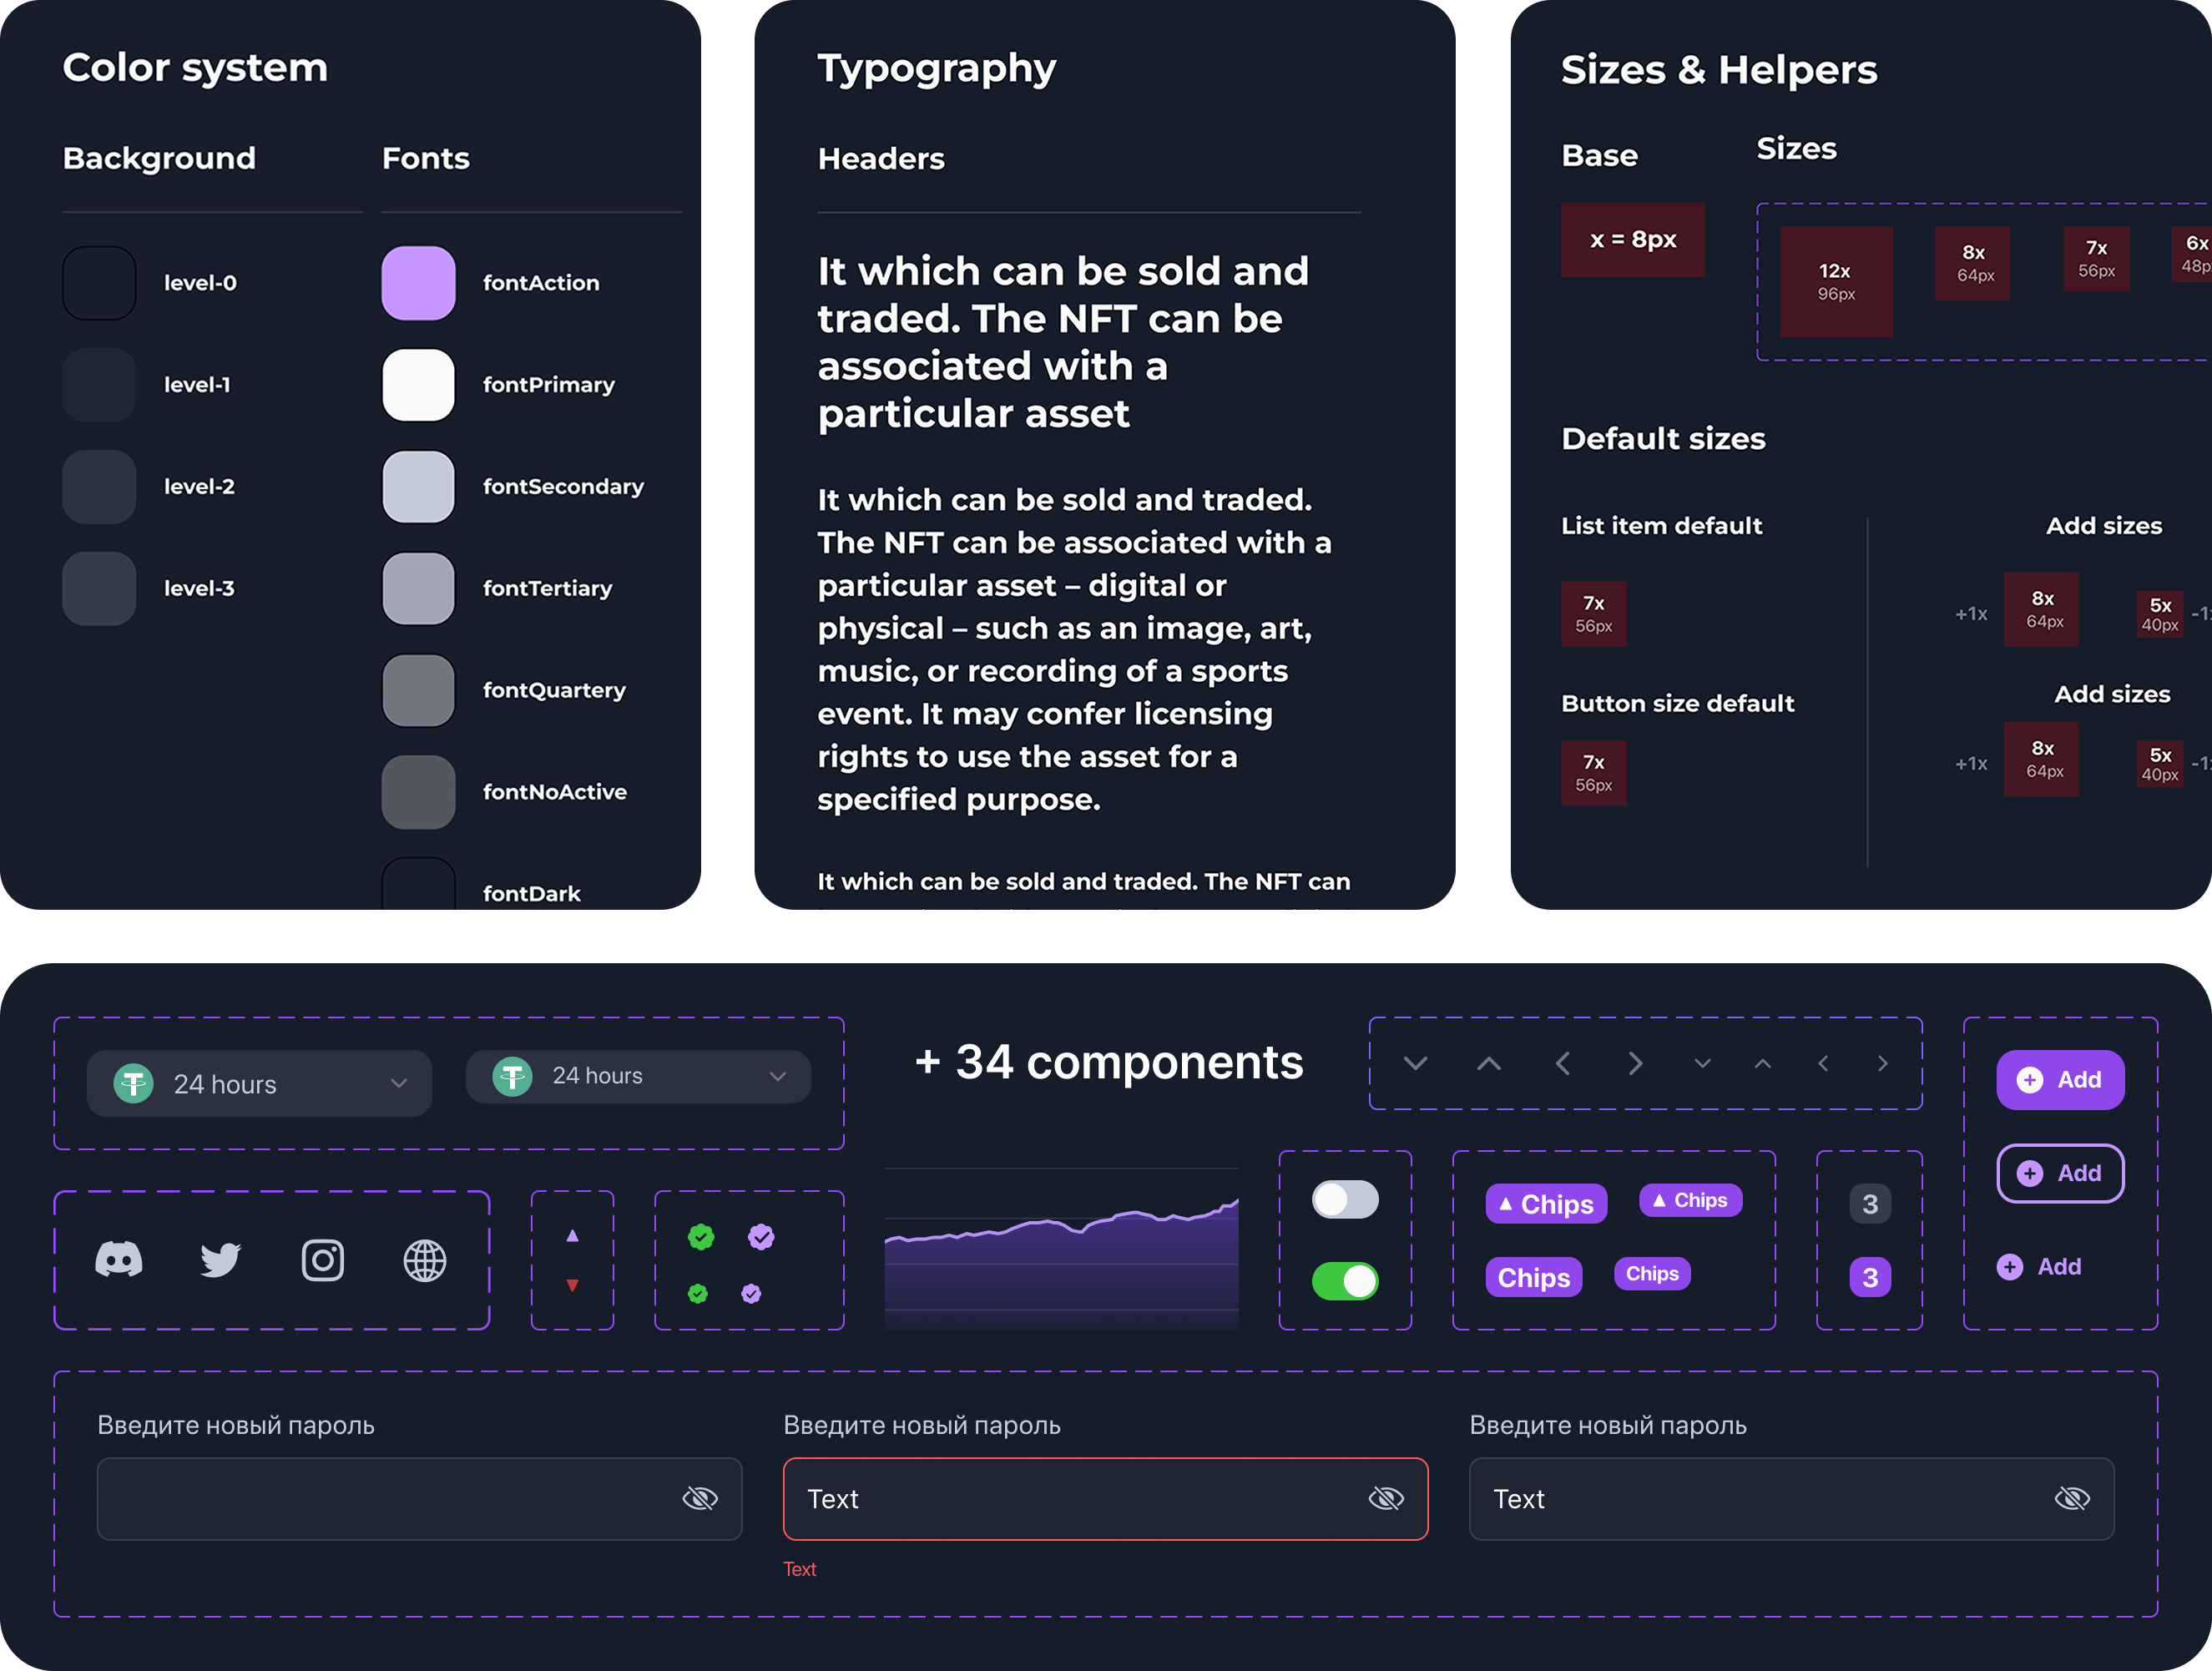Click the large green verified badge
The height and width of the screenshot is (1671, 2212).
[x=701, y=1237]
